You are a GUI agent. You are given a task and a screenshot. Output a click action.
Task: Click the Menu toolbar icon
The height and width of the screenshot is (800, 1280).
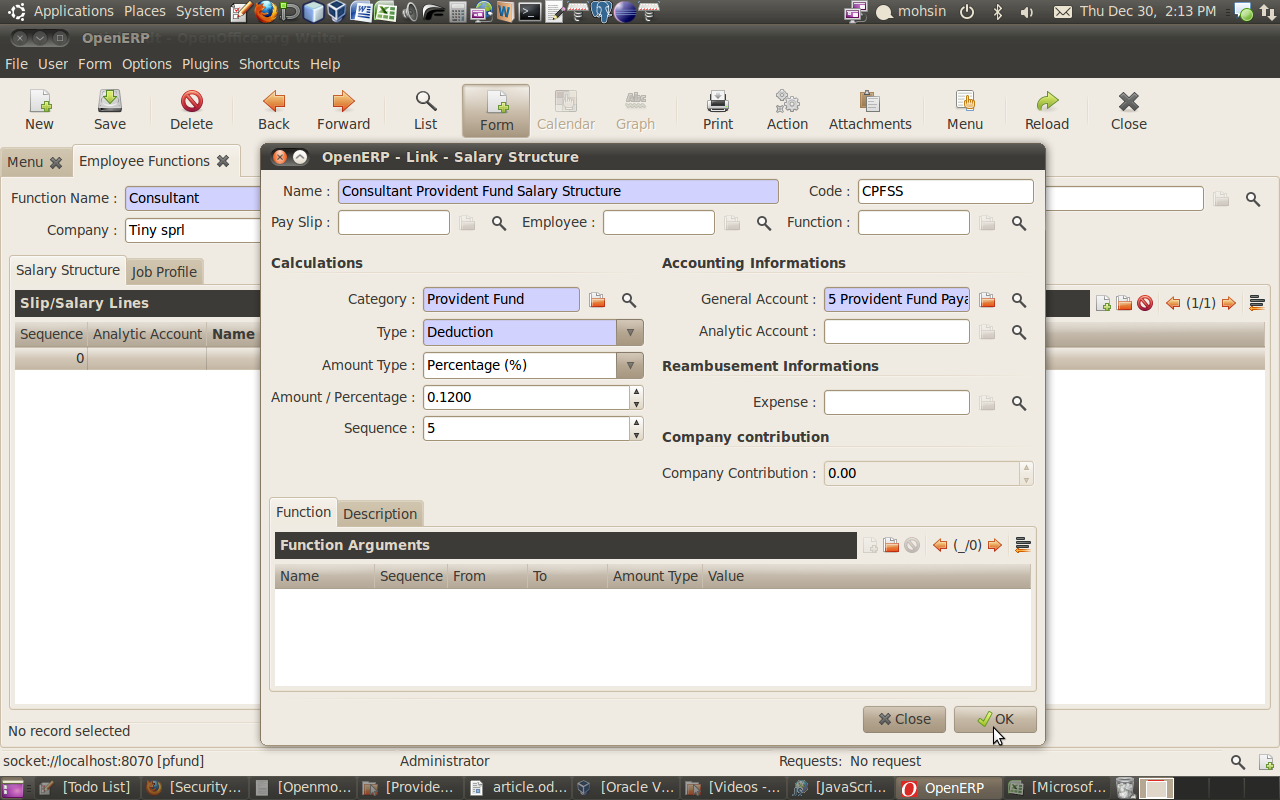click(965, 110)
